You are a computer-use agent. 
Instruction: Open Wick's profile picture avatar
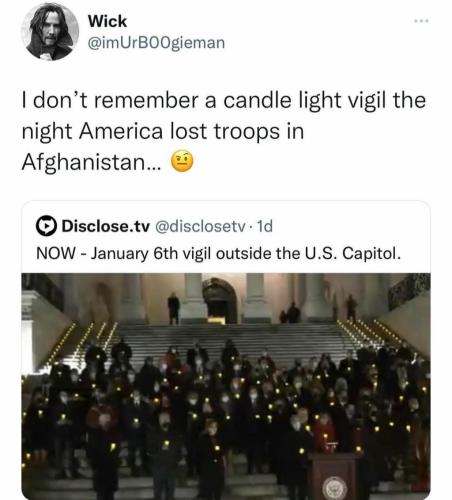(x=50, y=32)
